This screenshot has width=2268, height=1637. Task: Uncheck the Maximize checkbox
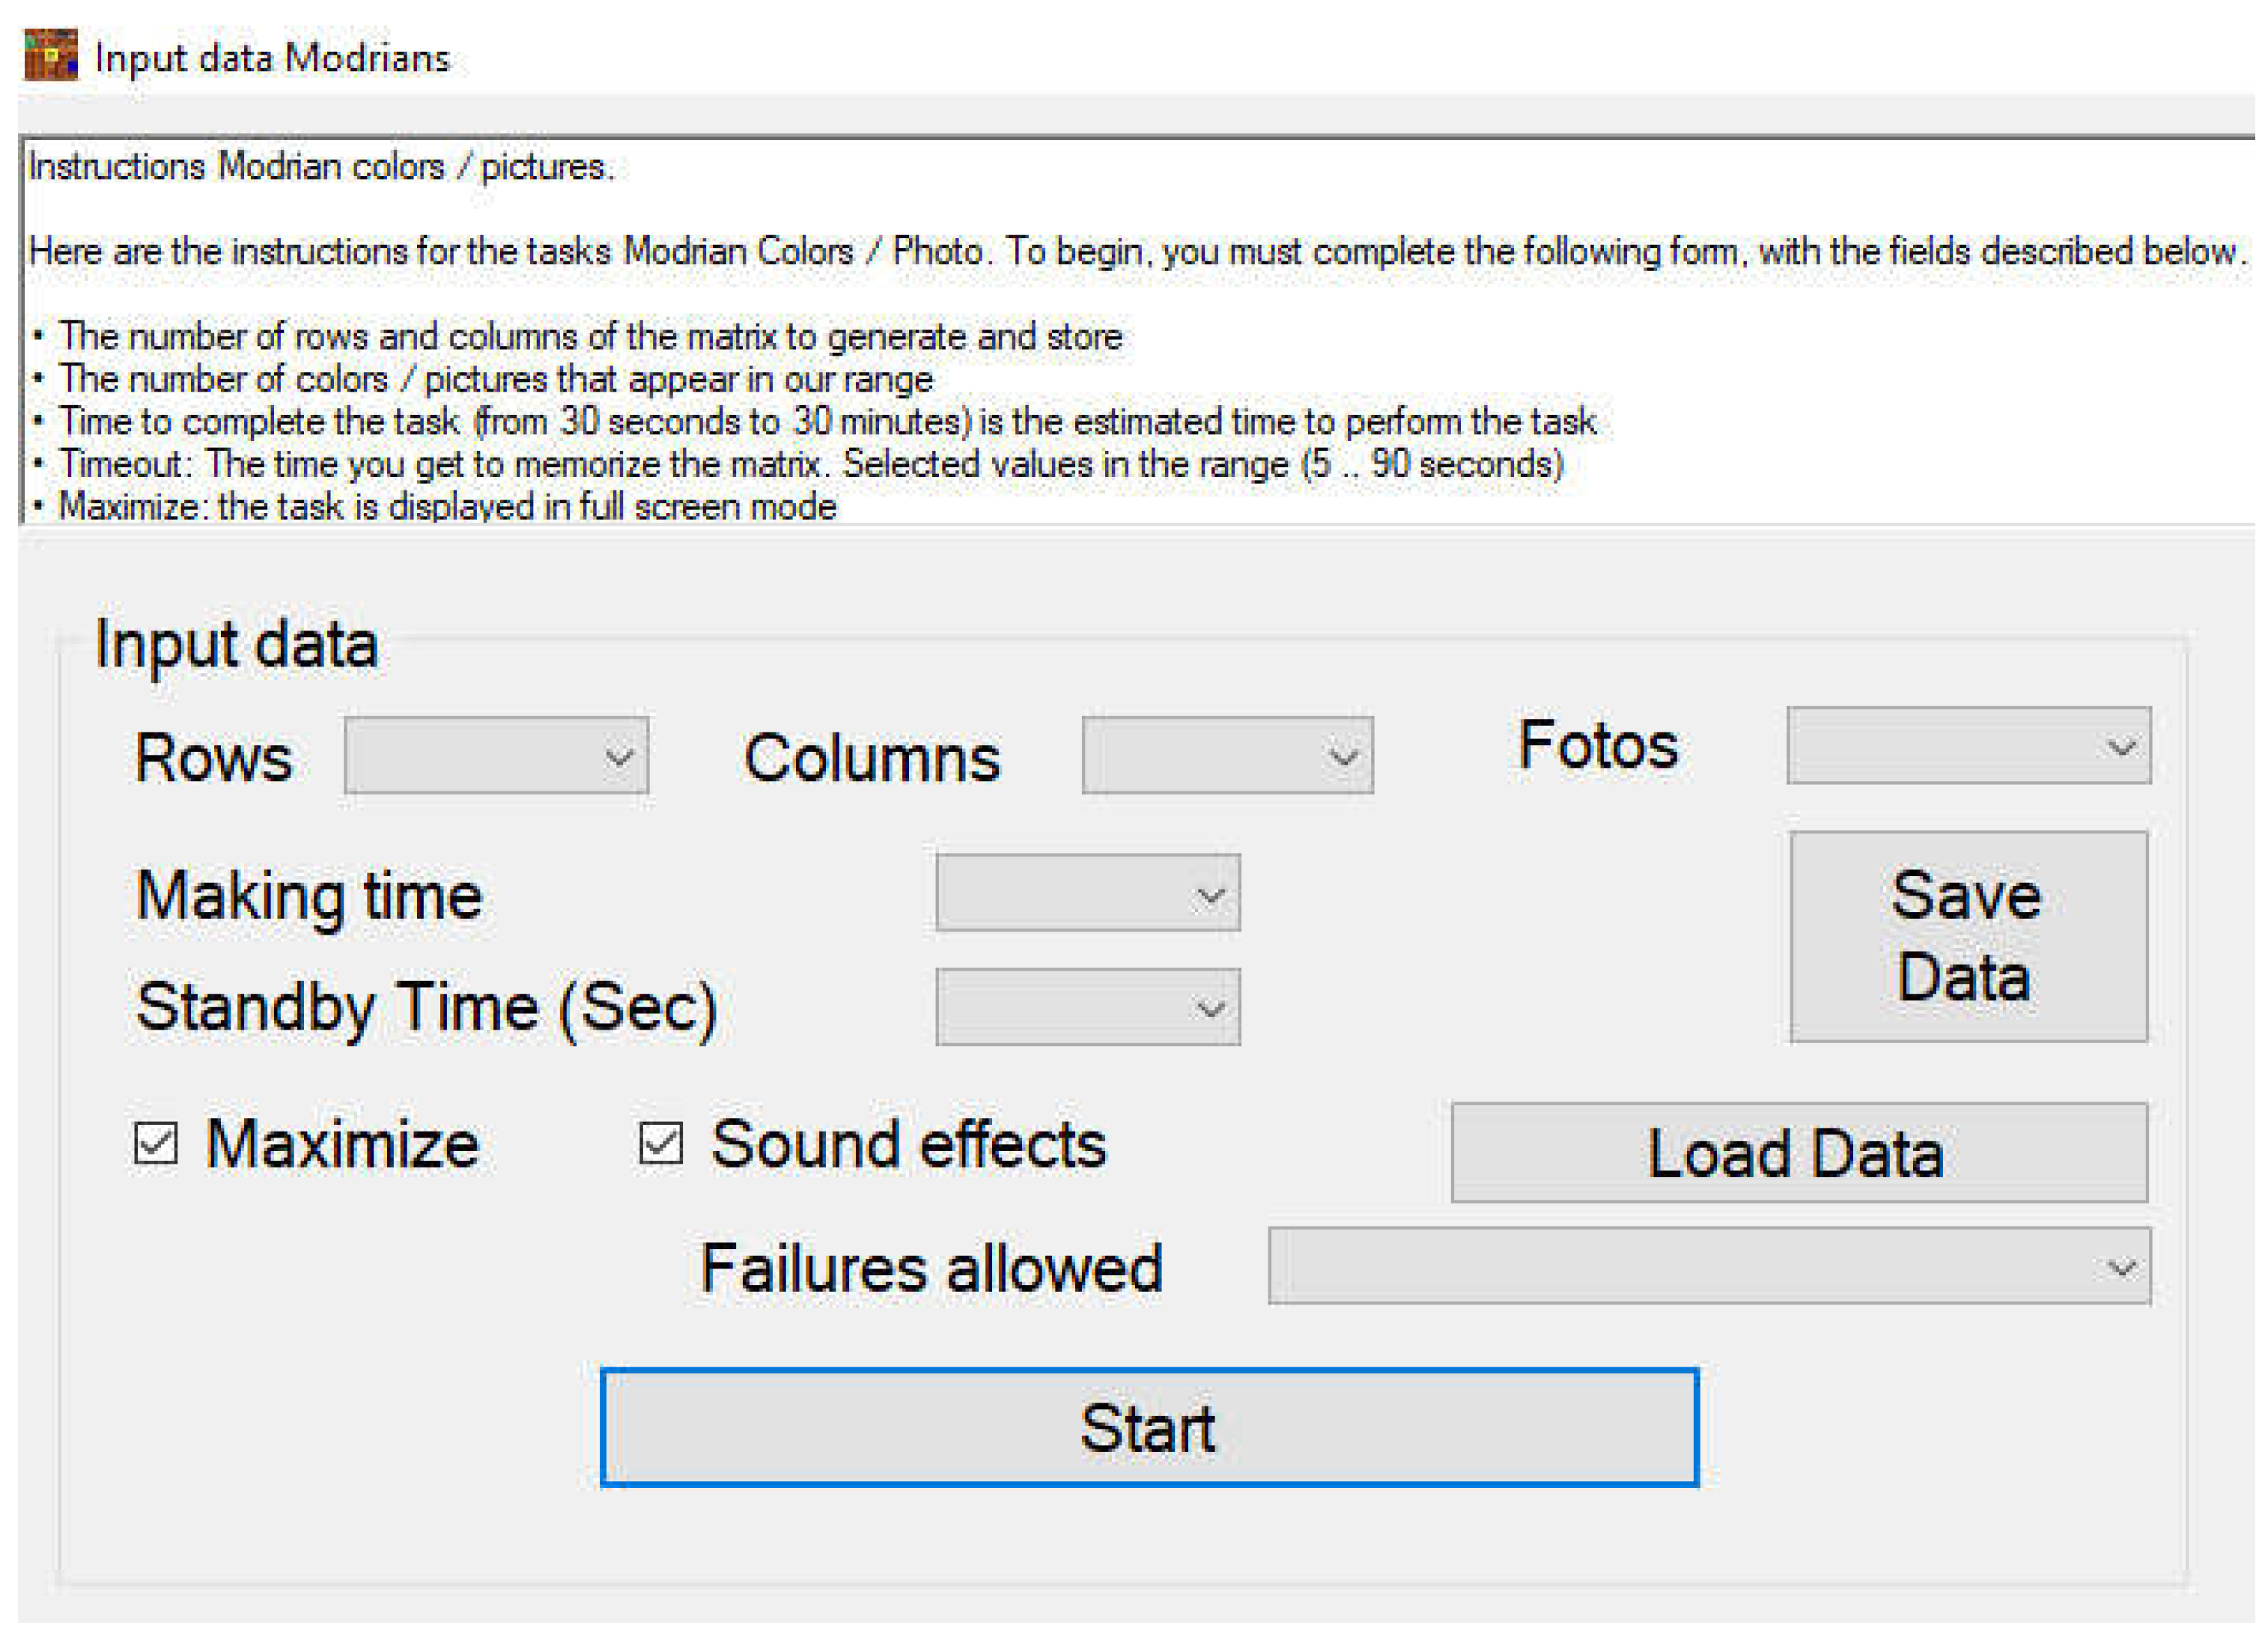156,1143
